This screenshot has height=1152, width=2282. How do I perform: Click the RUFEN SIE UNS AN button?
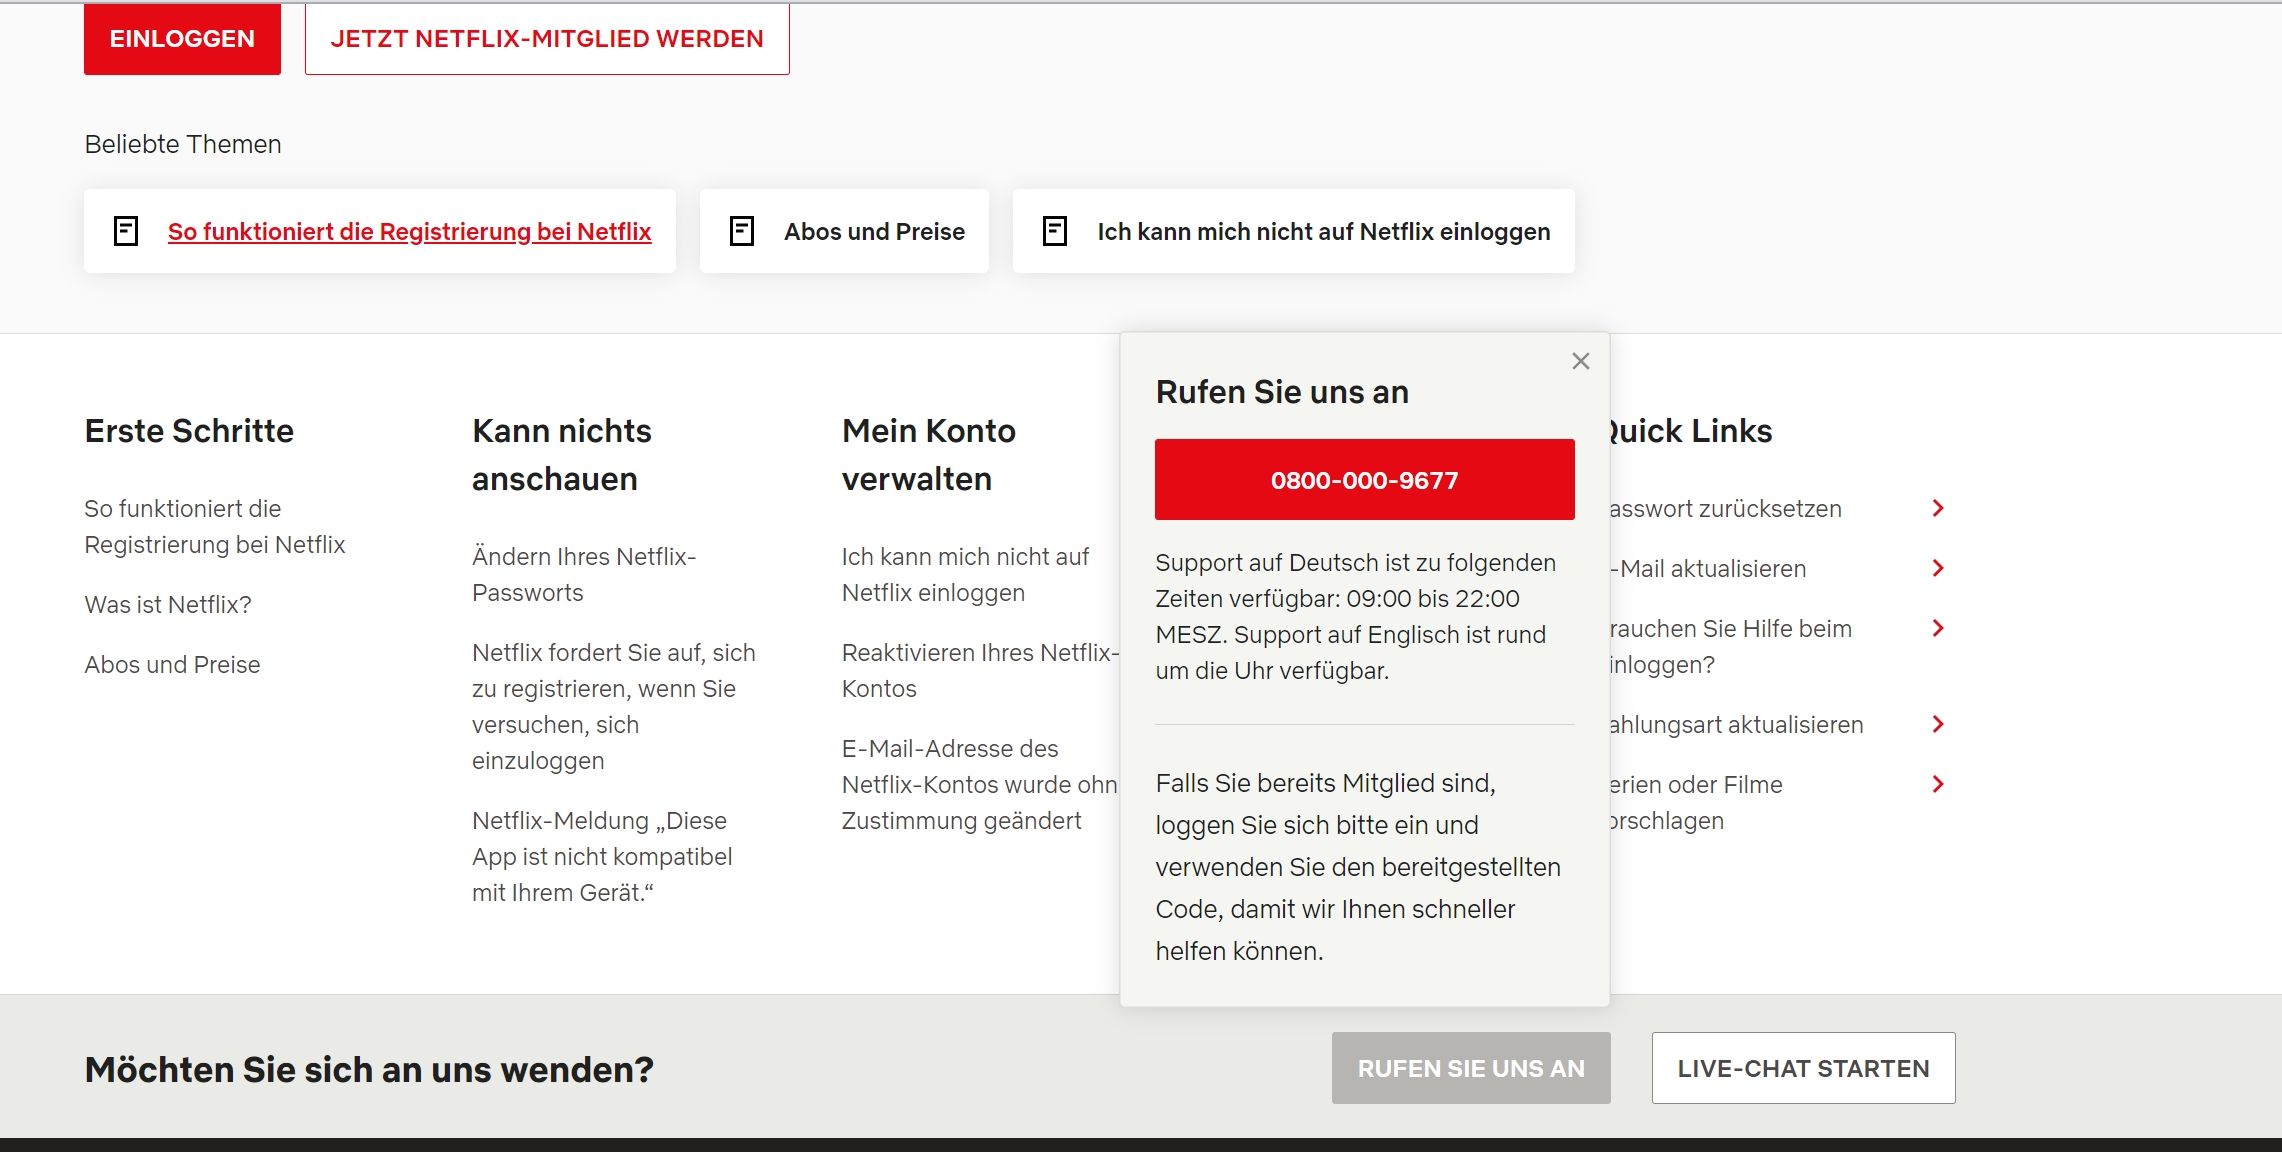point(1471,1068)
